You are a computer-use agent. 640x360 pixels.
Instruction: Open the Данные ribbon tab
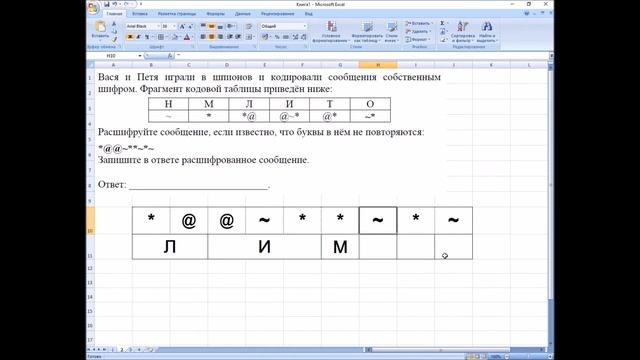coord(243,14)
